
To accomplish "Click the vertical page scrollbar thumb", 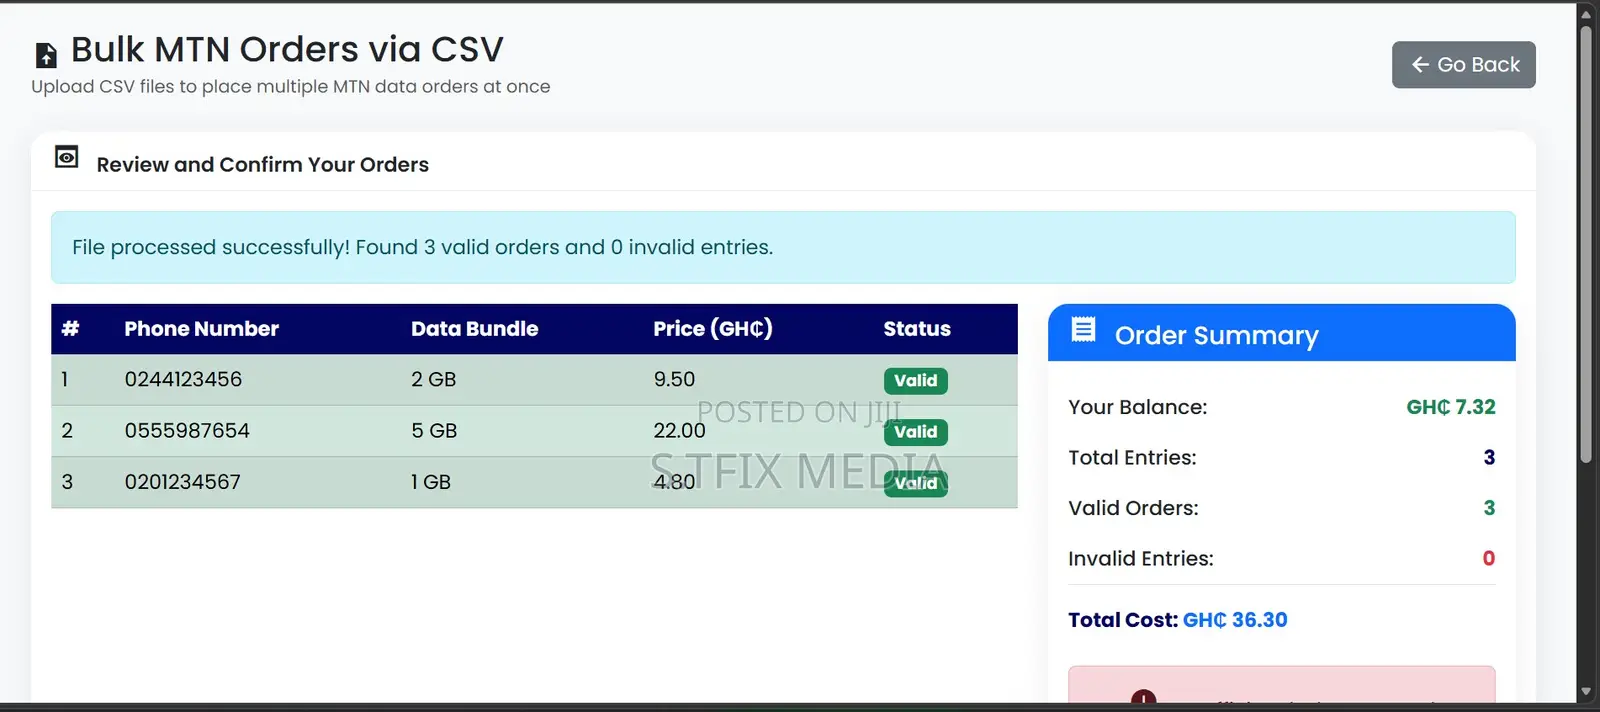I will tap(1586, 243).
